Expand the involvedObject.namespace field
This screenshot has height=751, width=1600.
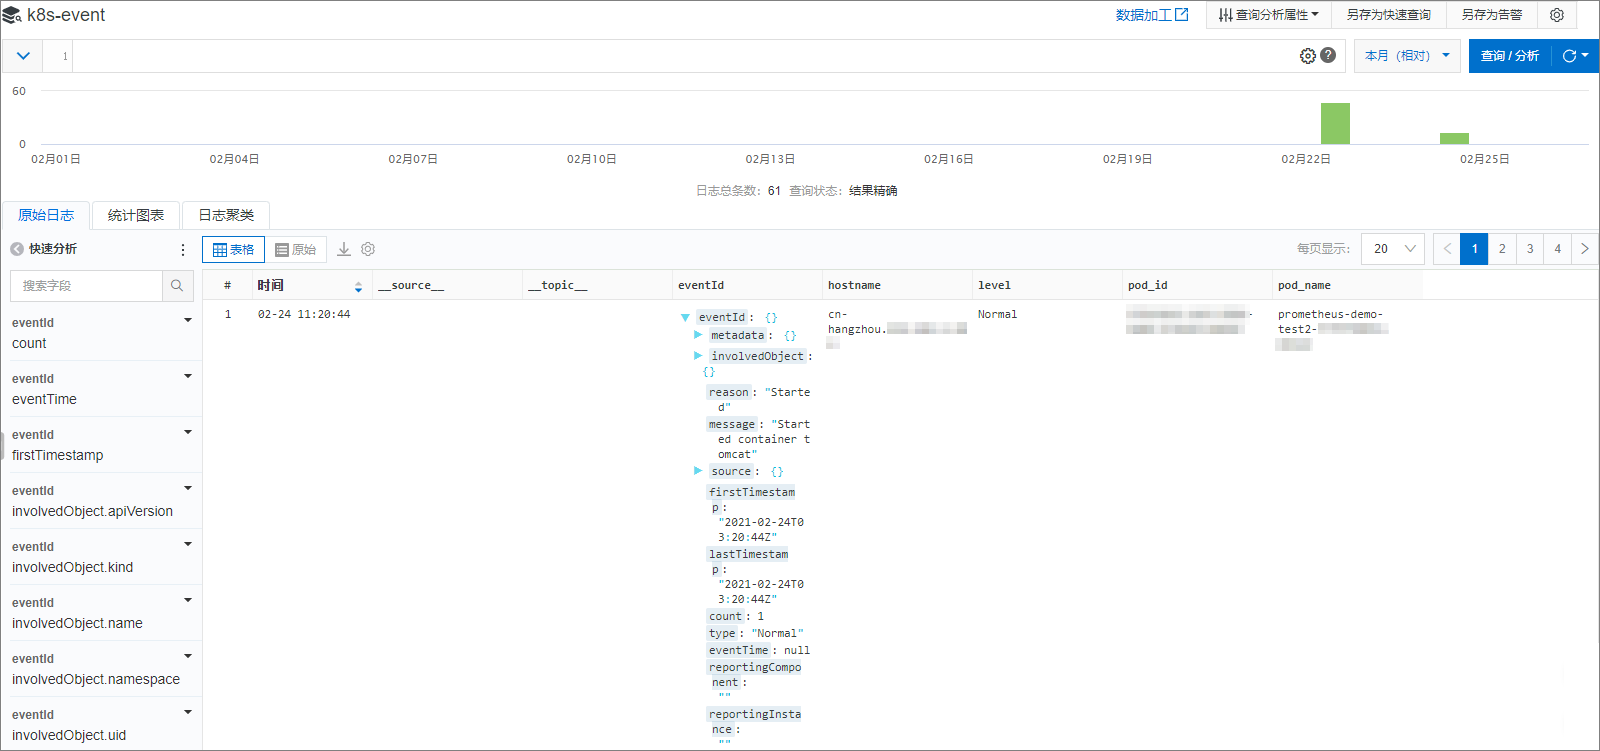(187, 656)
